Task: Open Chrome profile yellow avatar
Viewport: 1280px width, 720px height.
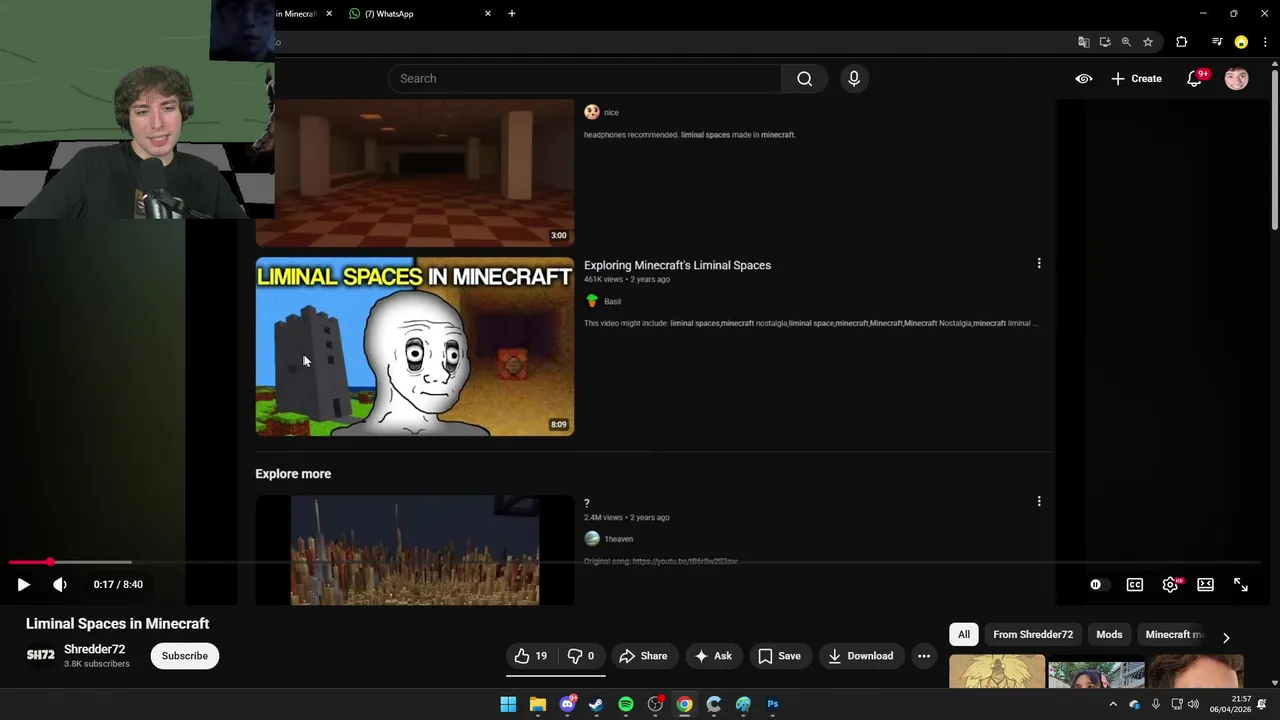Action: coord(1241,42)
